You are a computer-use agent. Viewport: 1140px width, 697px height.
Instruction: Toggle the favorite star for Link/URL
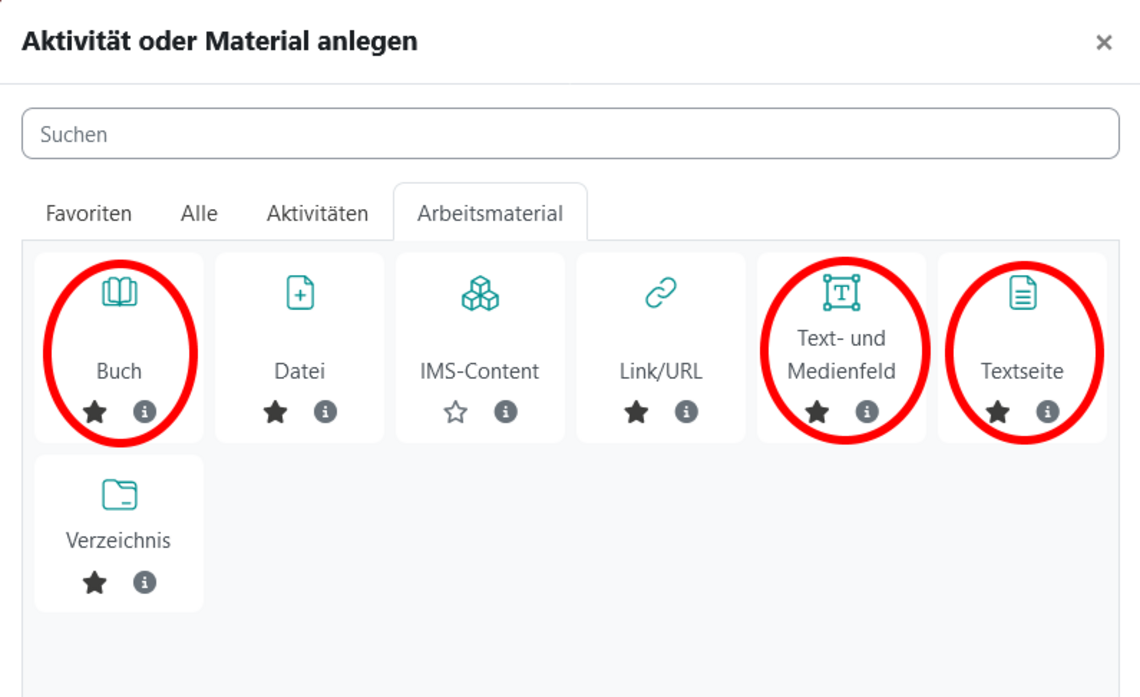point(636,412)
